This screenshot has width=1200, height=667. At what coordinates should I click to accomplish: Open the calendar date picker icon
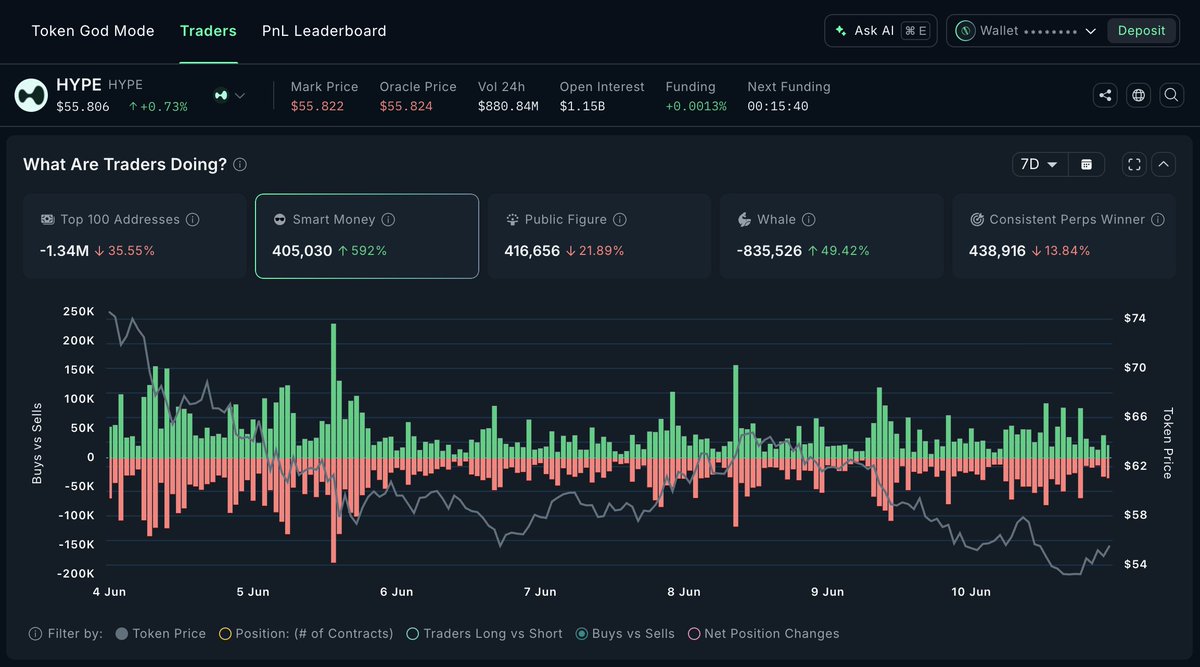(1086, 165)
